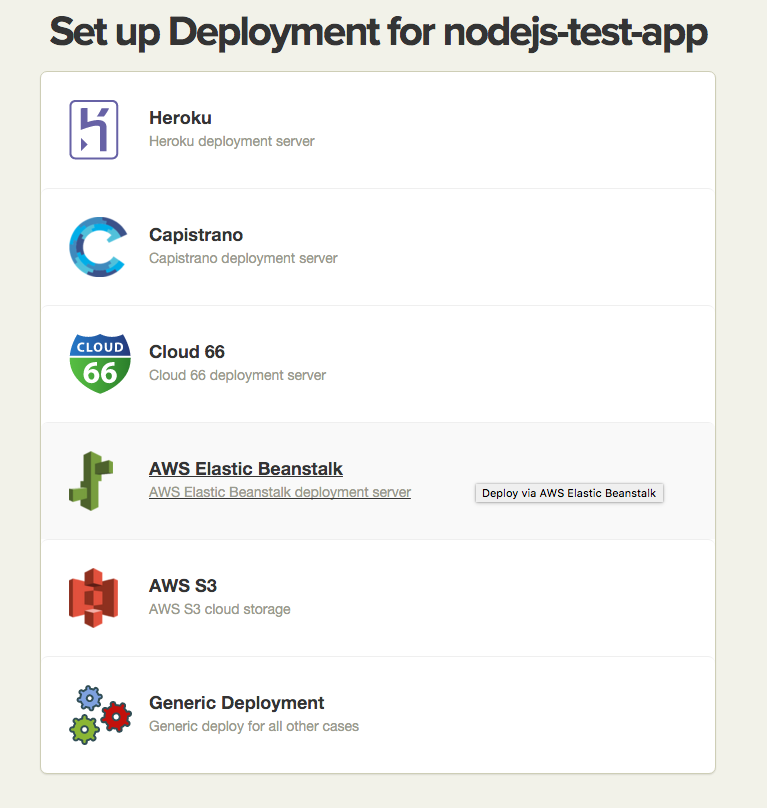Click 'AWS S3 cloud storage' description text
767x808 pixels.
[x=220, y=609]
